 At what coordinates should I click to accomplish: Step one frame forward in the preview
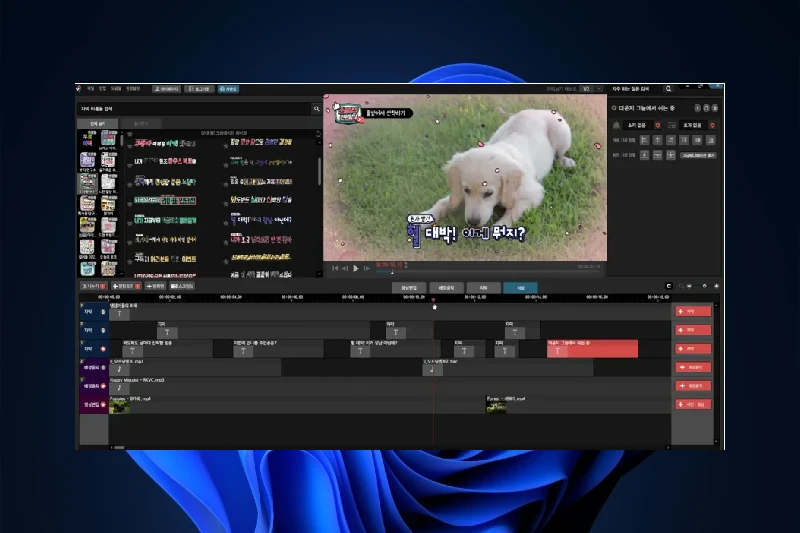click(367, 268)
